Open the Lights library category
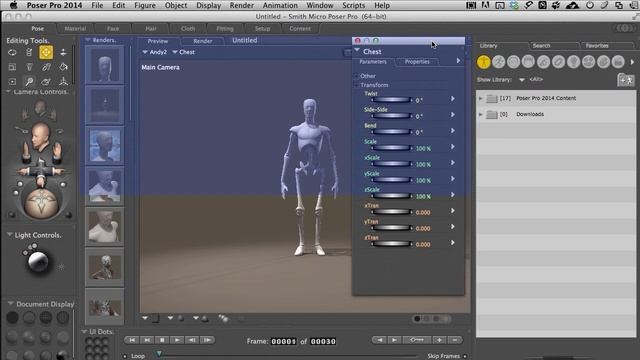 (573, 62)
